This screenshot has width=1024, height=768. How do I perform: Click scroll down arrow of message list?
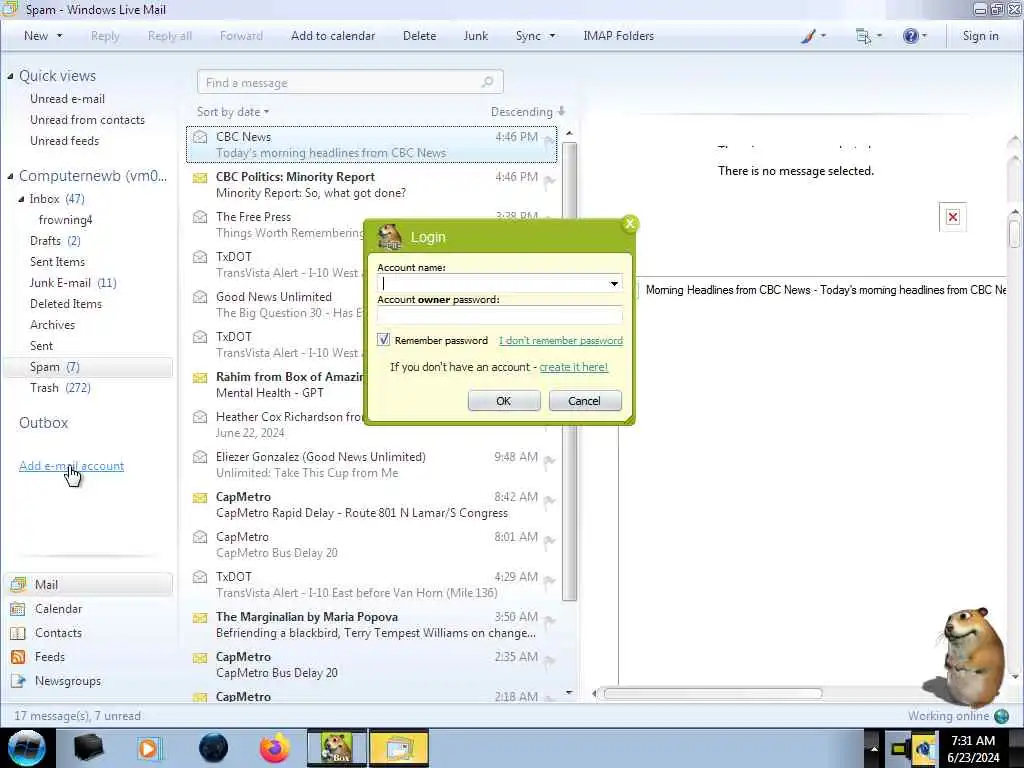569,692
